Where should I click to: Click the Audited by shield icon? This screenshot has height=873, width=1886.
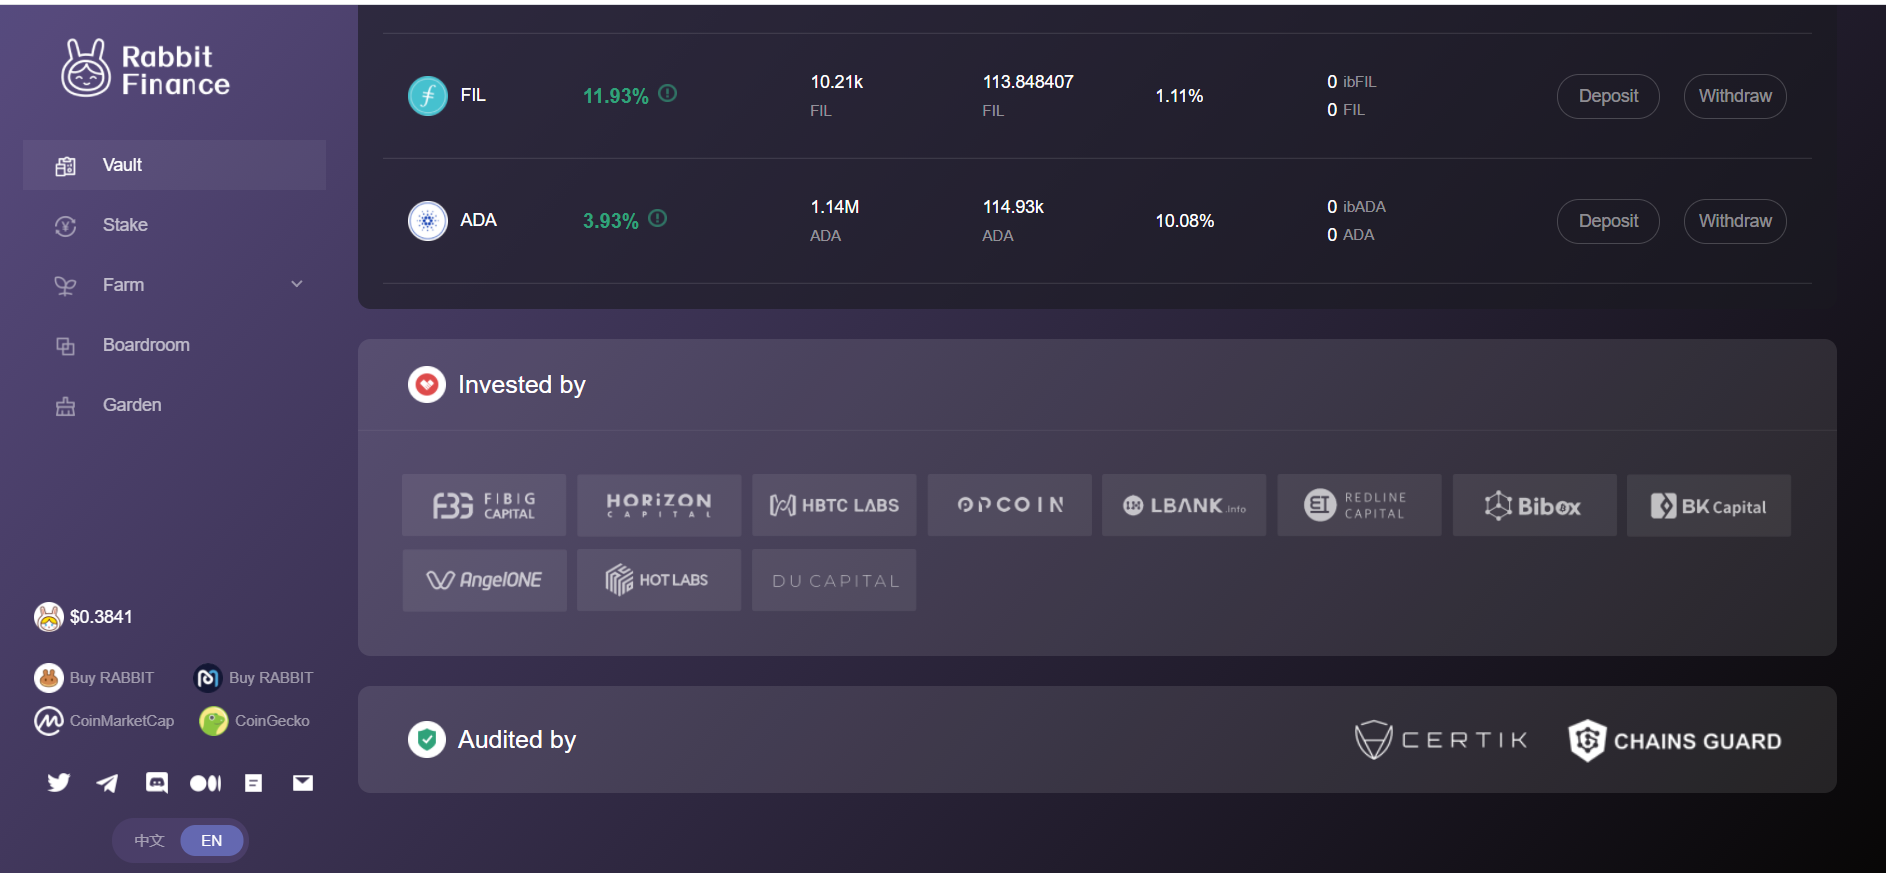(x=427, y=740)
